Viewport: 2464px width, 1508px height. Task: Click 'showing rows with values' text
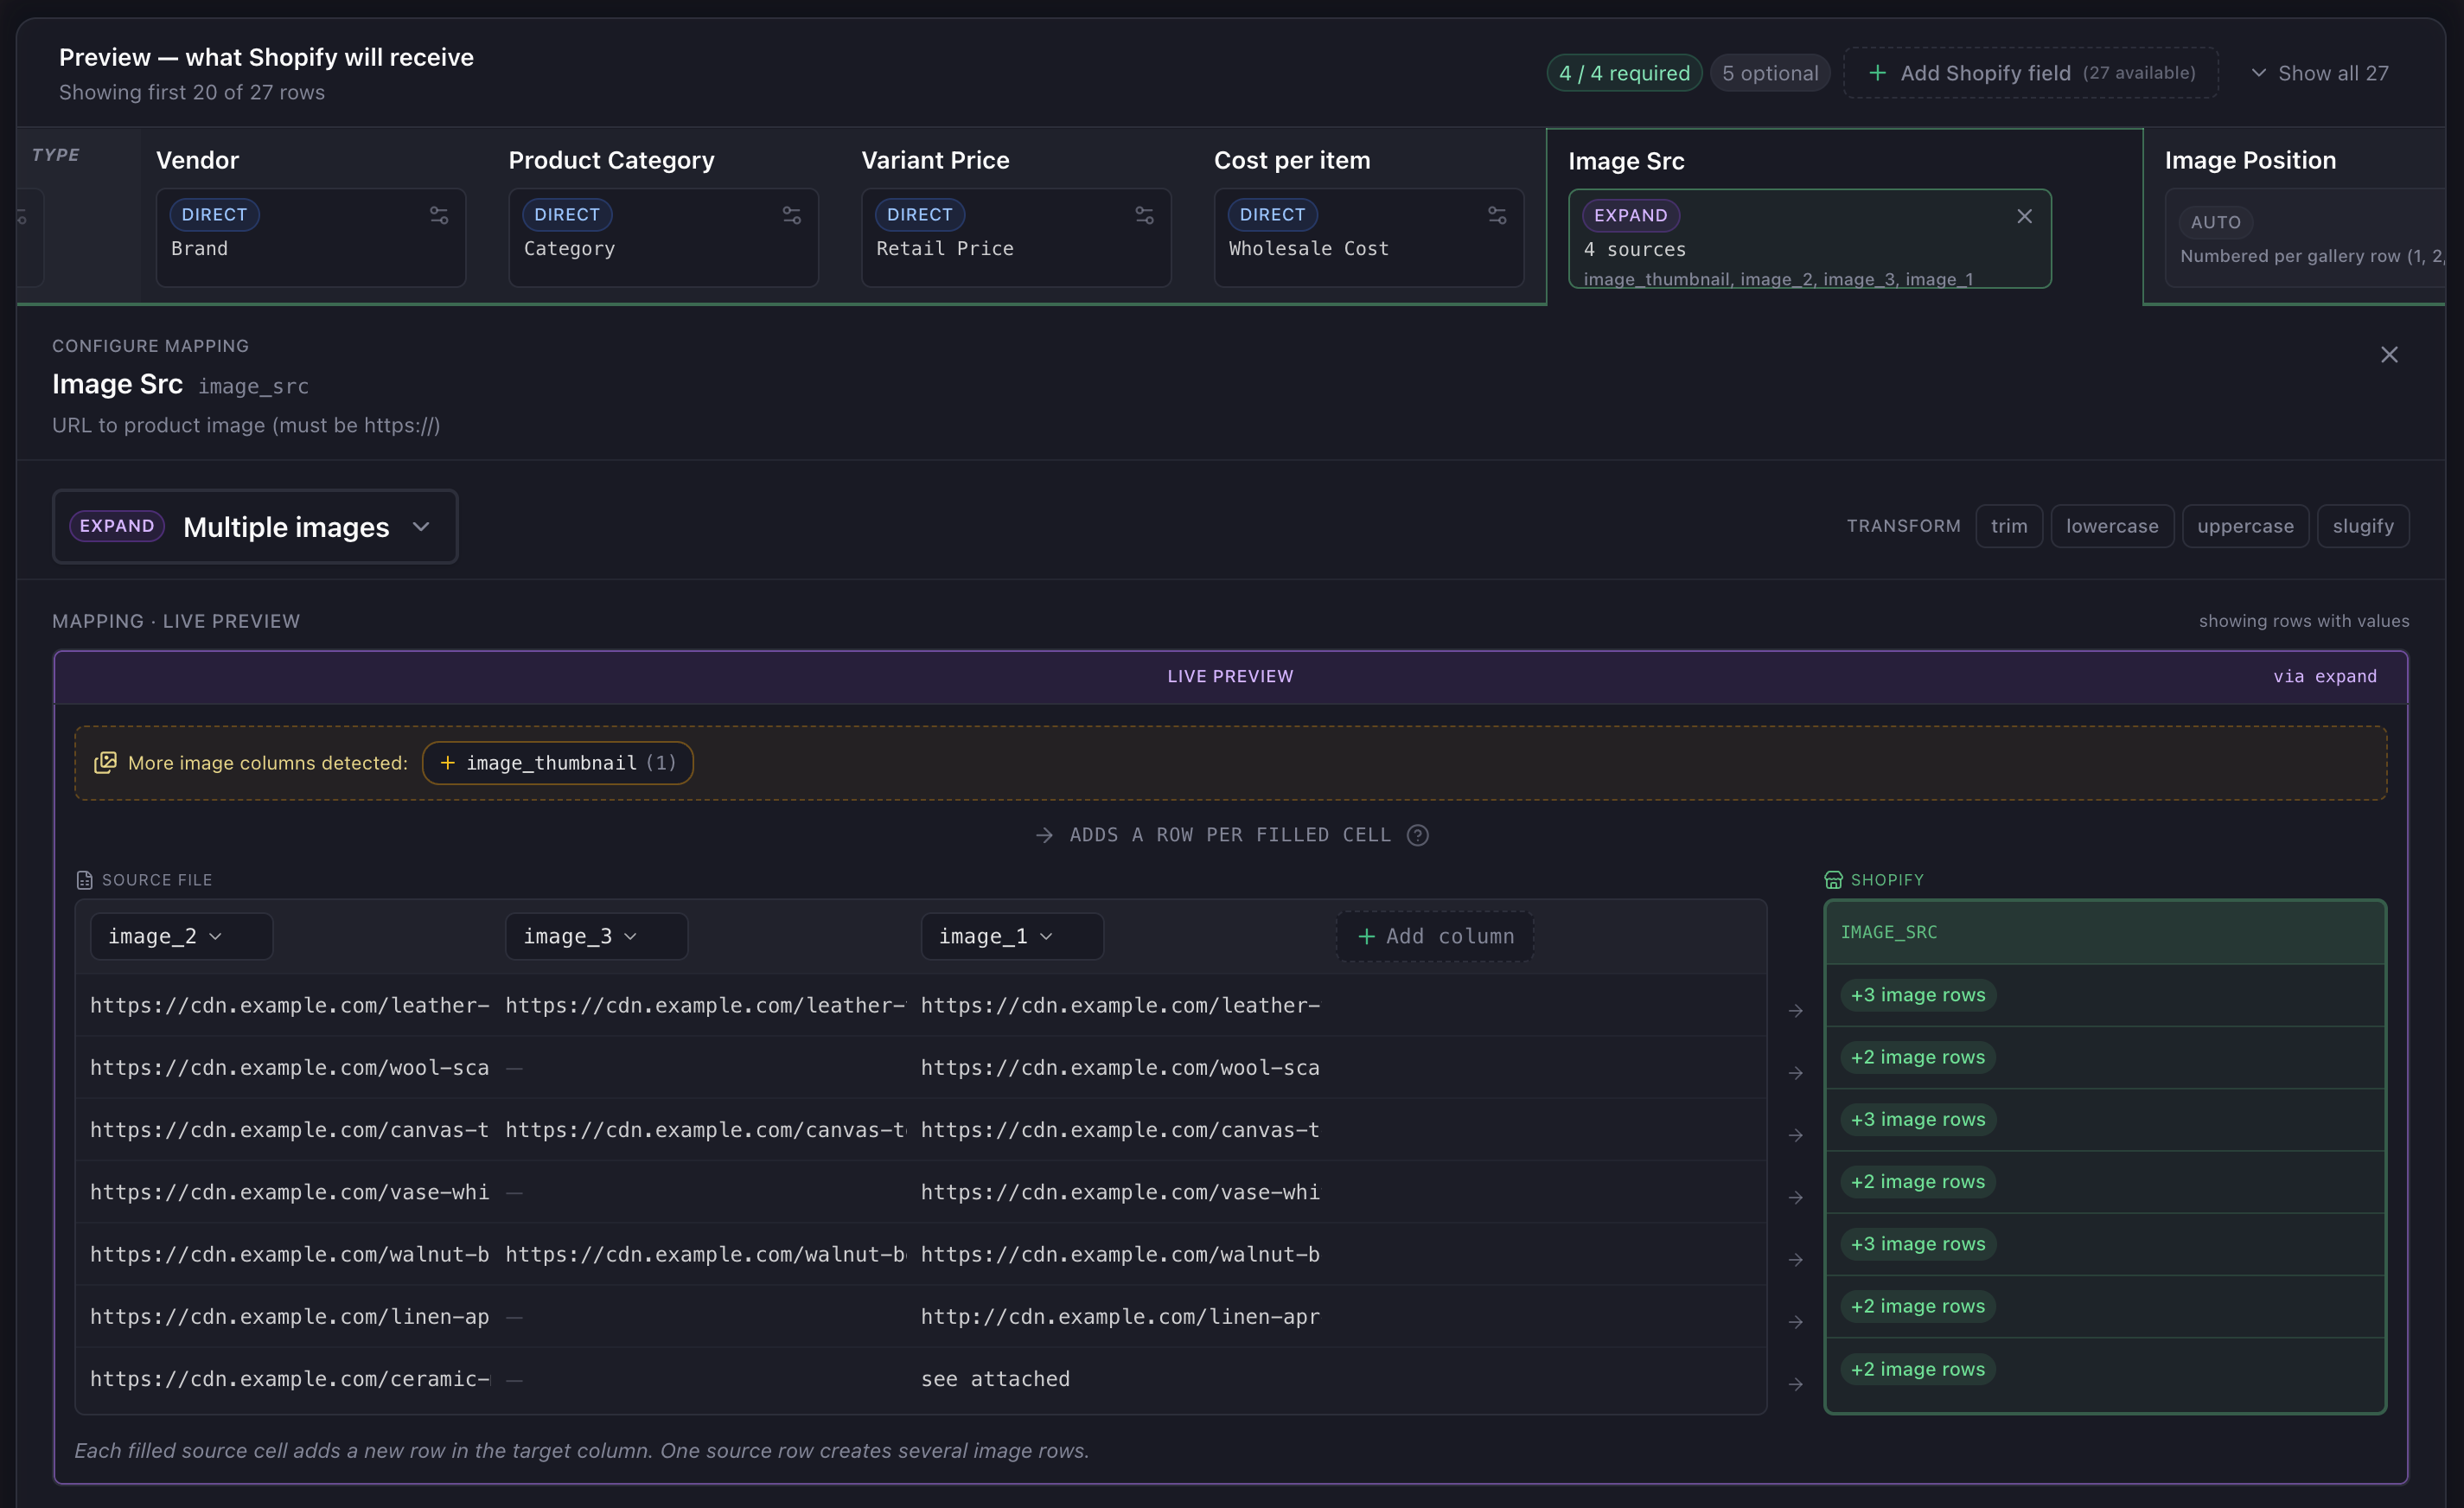tap(2304, 621)
